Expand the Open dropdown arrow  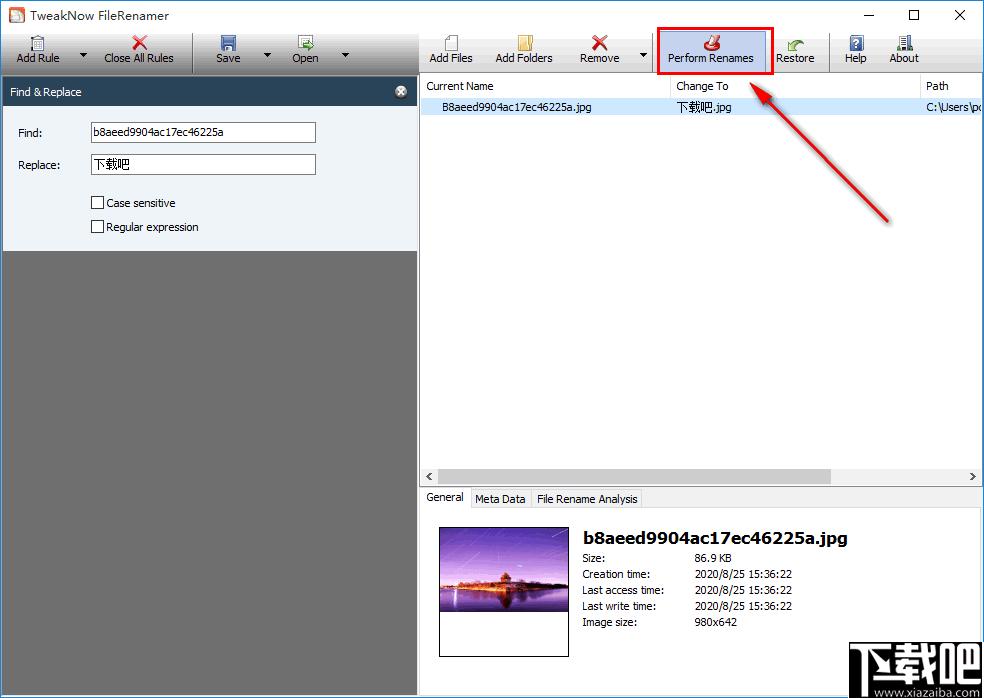345,55
